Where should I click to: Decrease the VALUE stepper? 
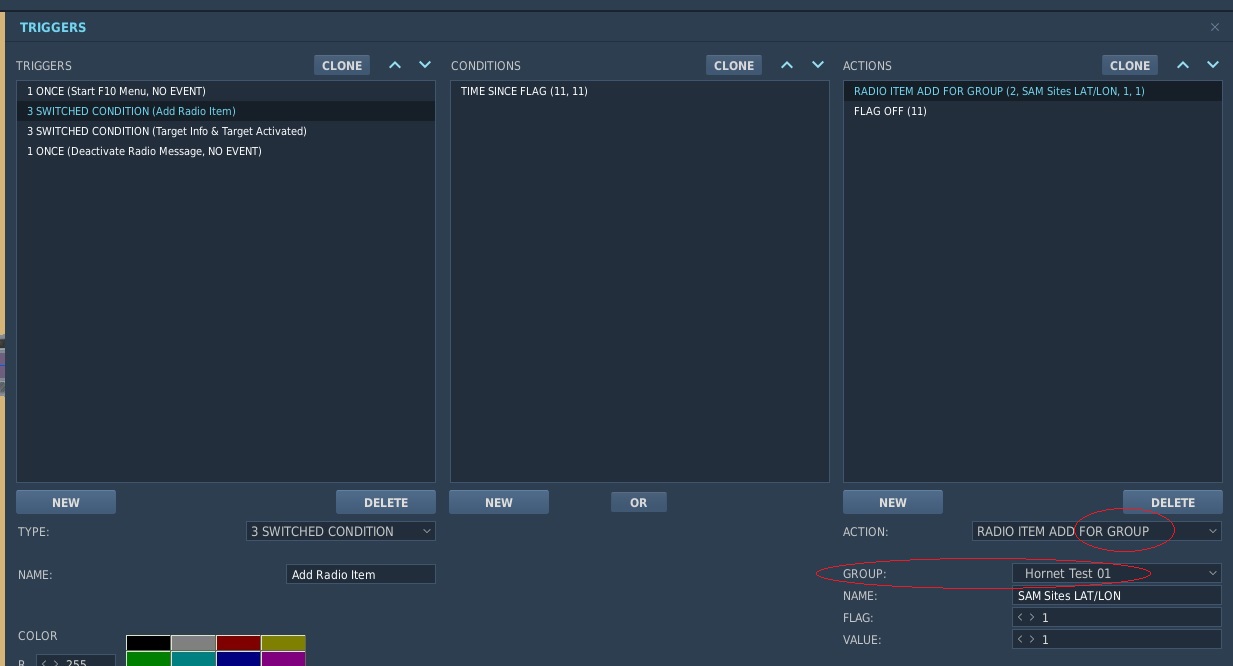(1020, 639)
